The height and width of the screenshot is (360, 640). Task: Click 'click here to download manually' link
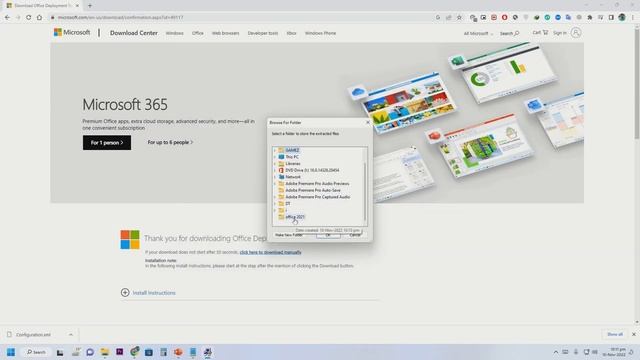270,252
